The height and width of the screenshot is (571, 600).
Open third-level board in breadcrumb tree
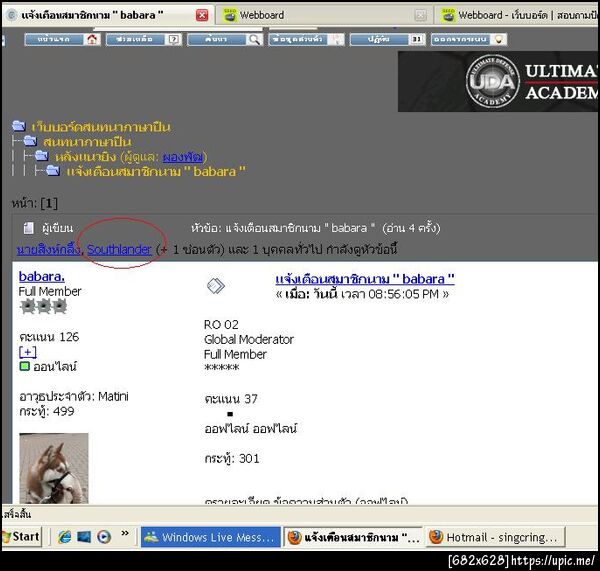[x=87, y=157]
